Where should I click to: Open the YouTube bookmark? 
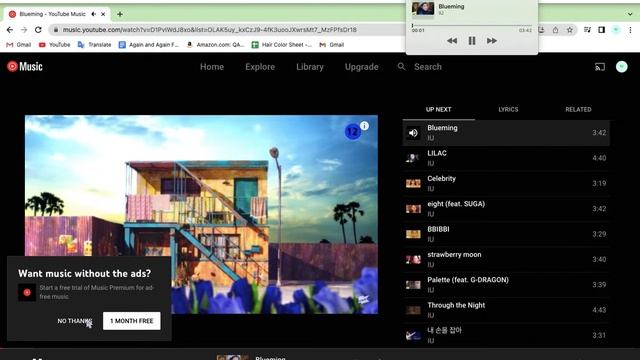click(x=54, y=45)
